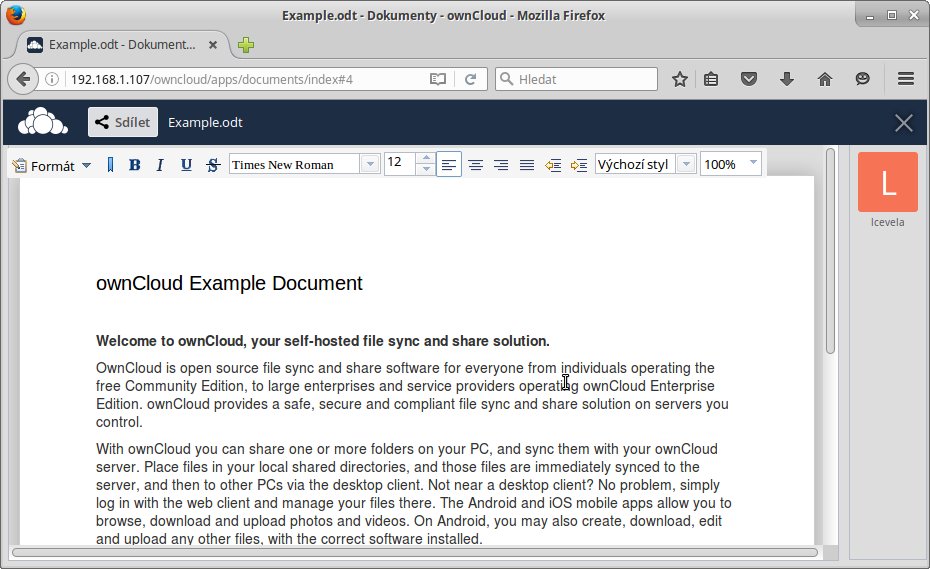Open the Times New Roman font dropdown

(x=370, y=164)
